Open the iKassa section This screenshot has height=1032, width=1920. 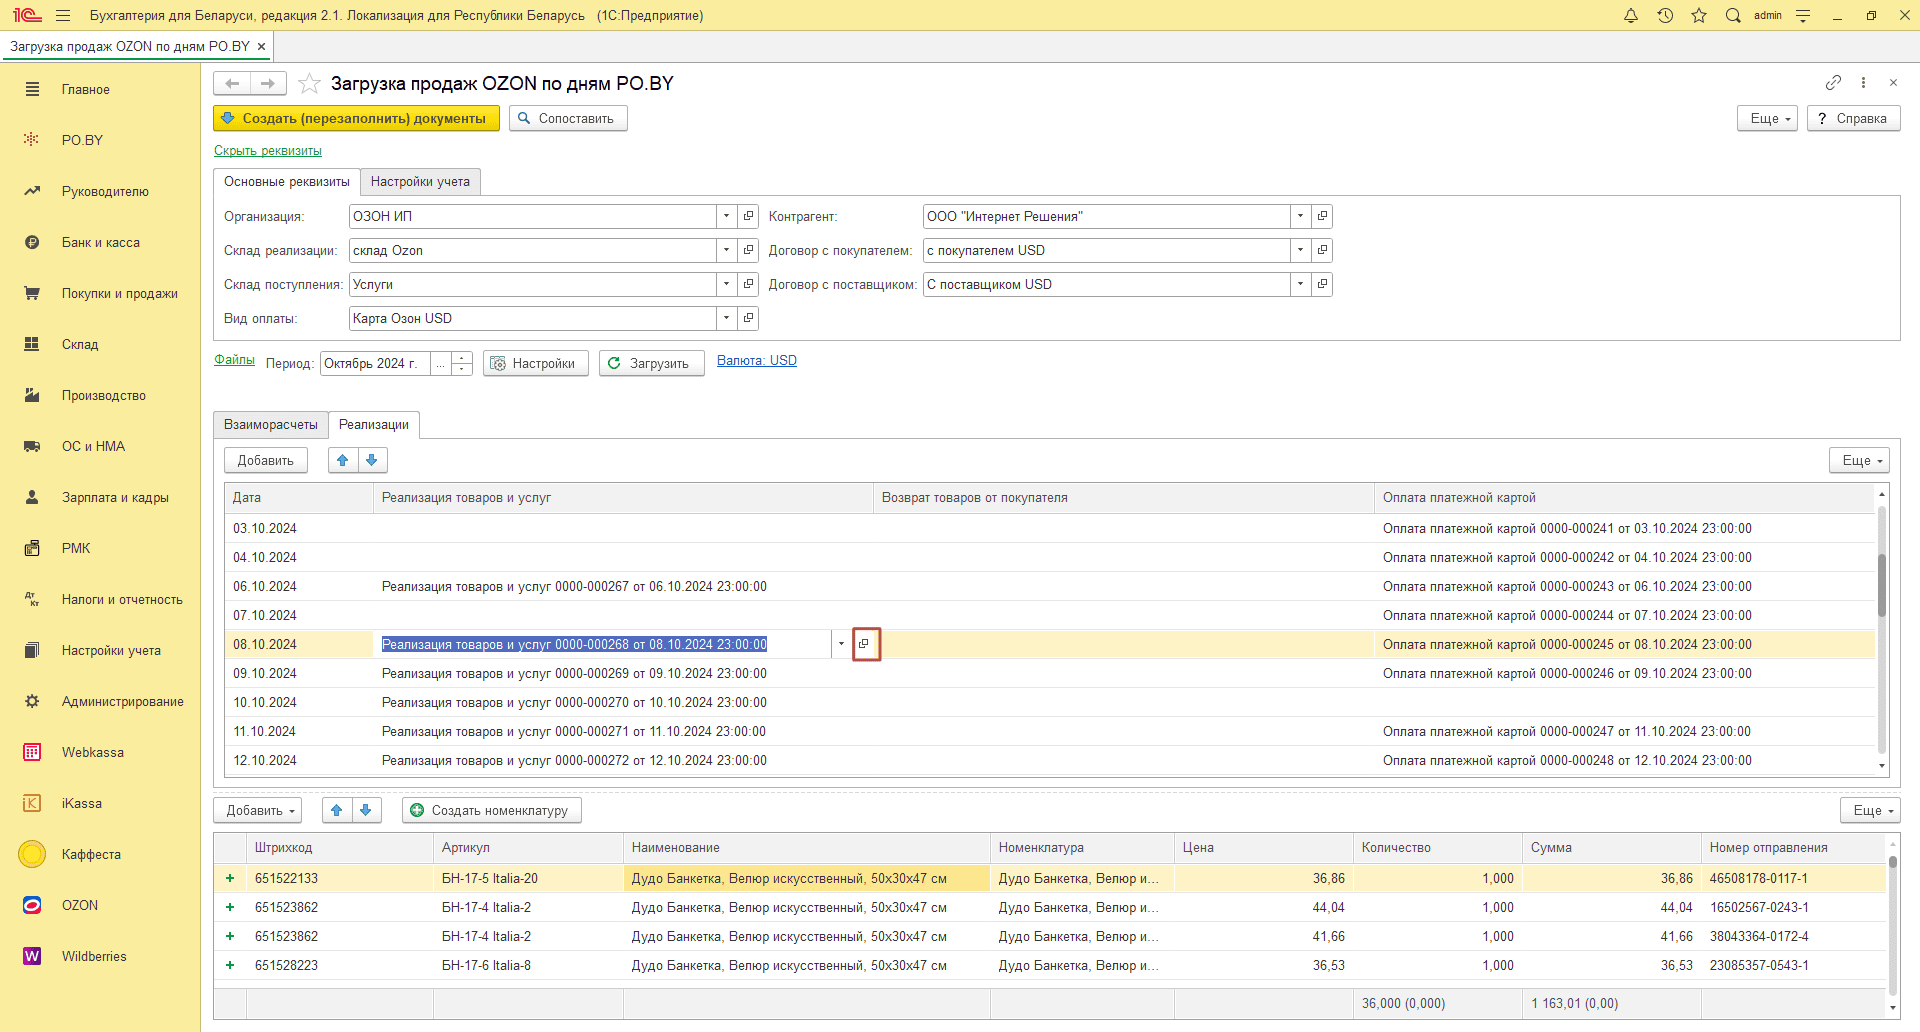(x=81, y=803)
